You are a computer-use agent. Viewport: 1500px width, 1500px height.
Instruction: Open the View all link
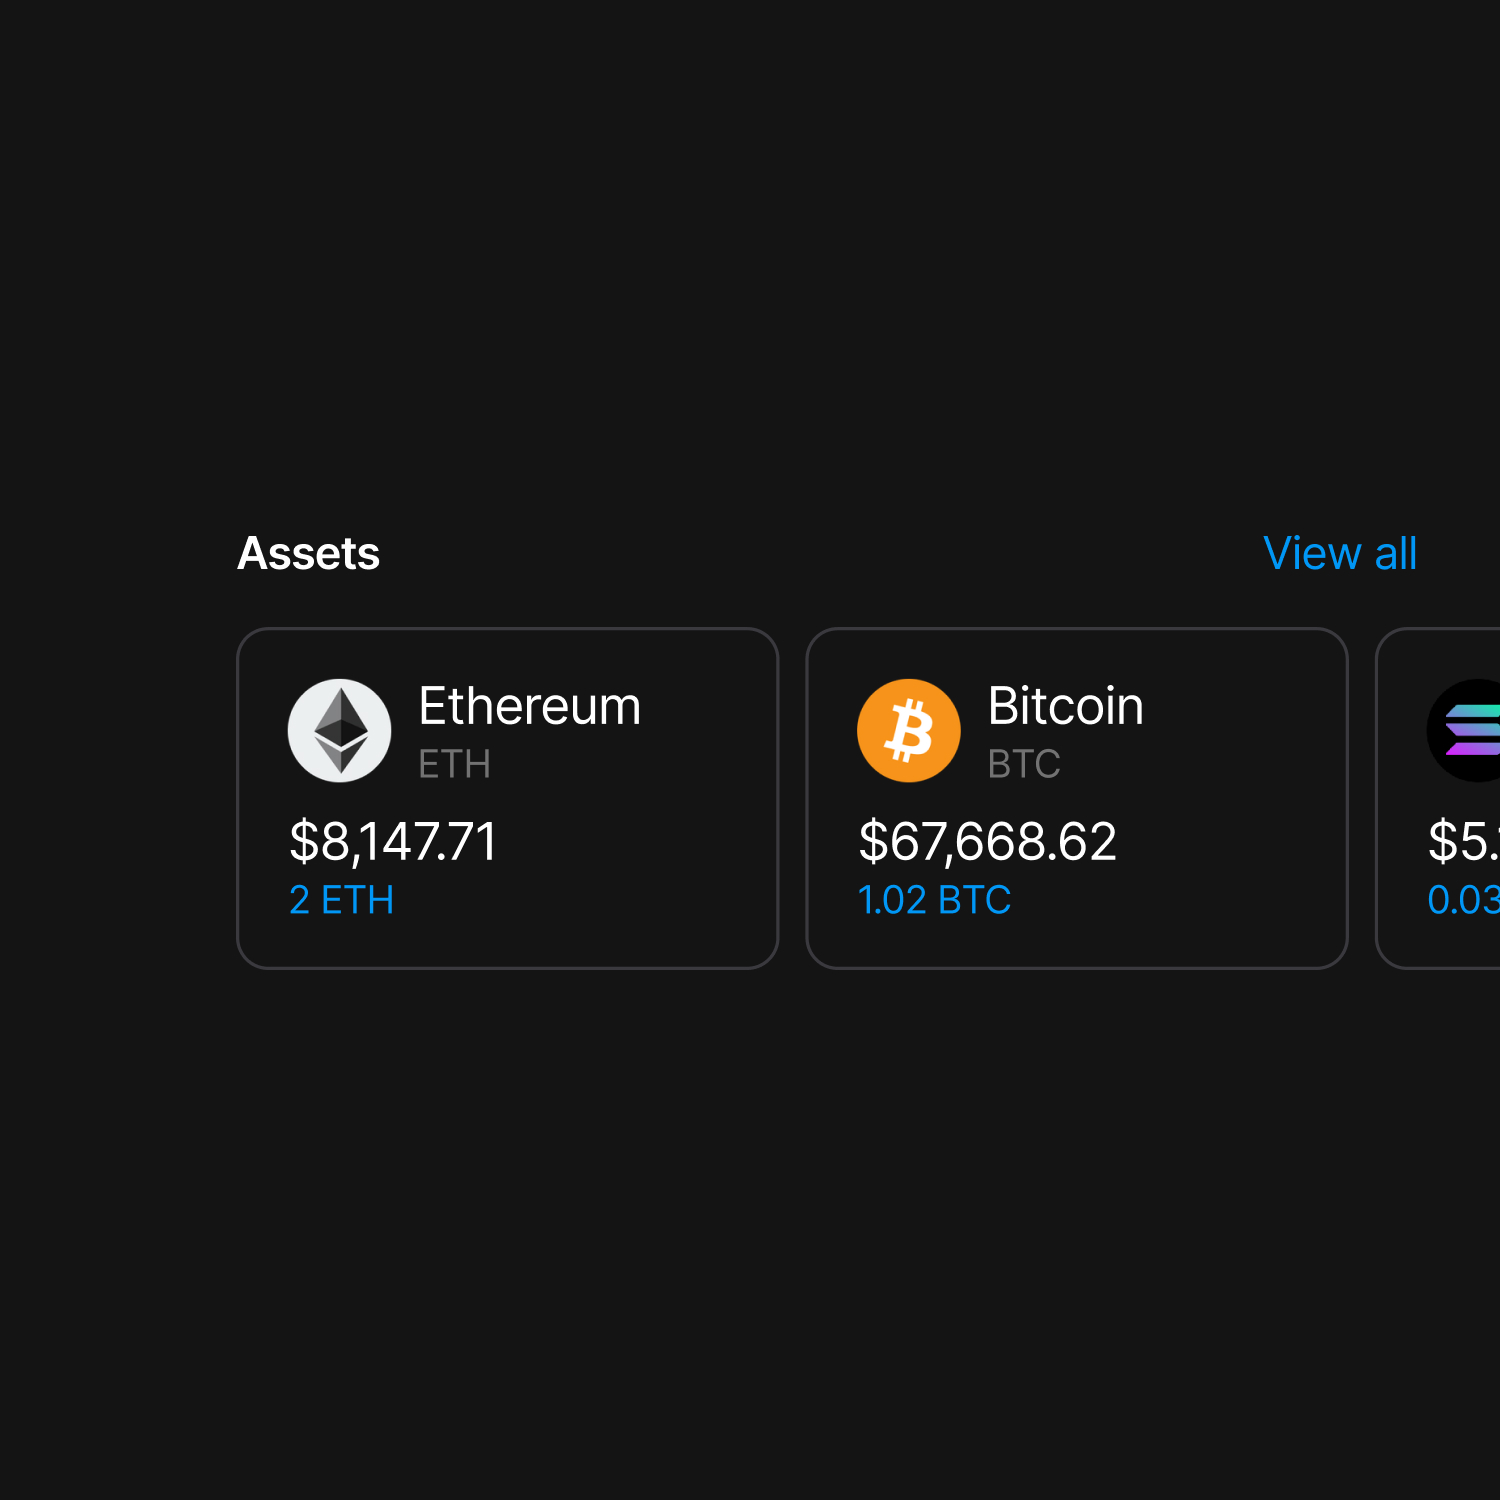point(1340,553)
